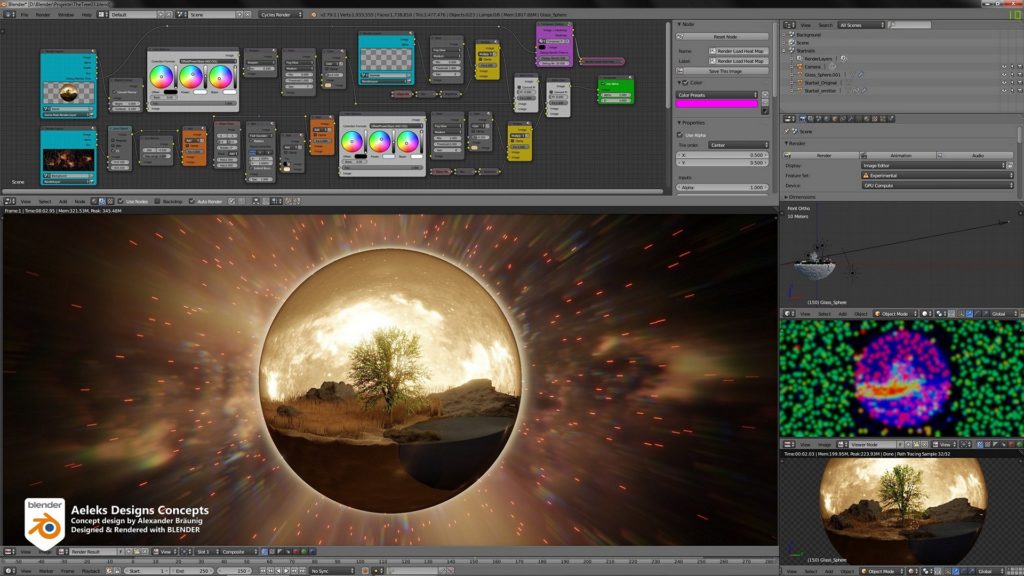
Task: Click the Timeline editor type icon
Action: 8,571
